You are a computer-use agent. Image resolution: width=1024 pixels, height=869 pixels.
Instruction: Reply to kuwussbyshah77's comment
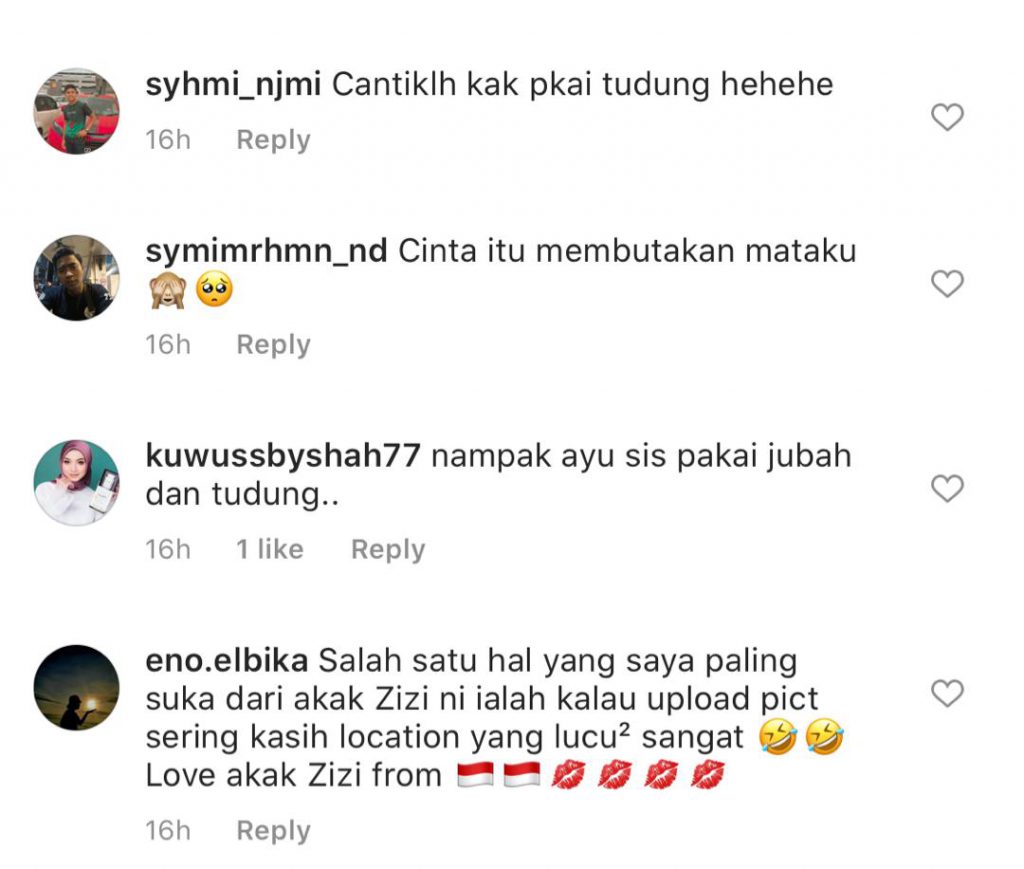[388, 550]
